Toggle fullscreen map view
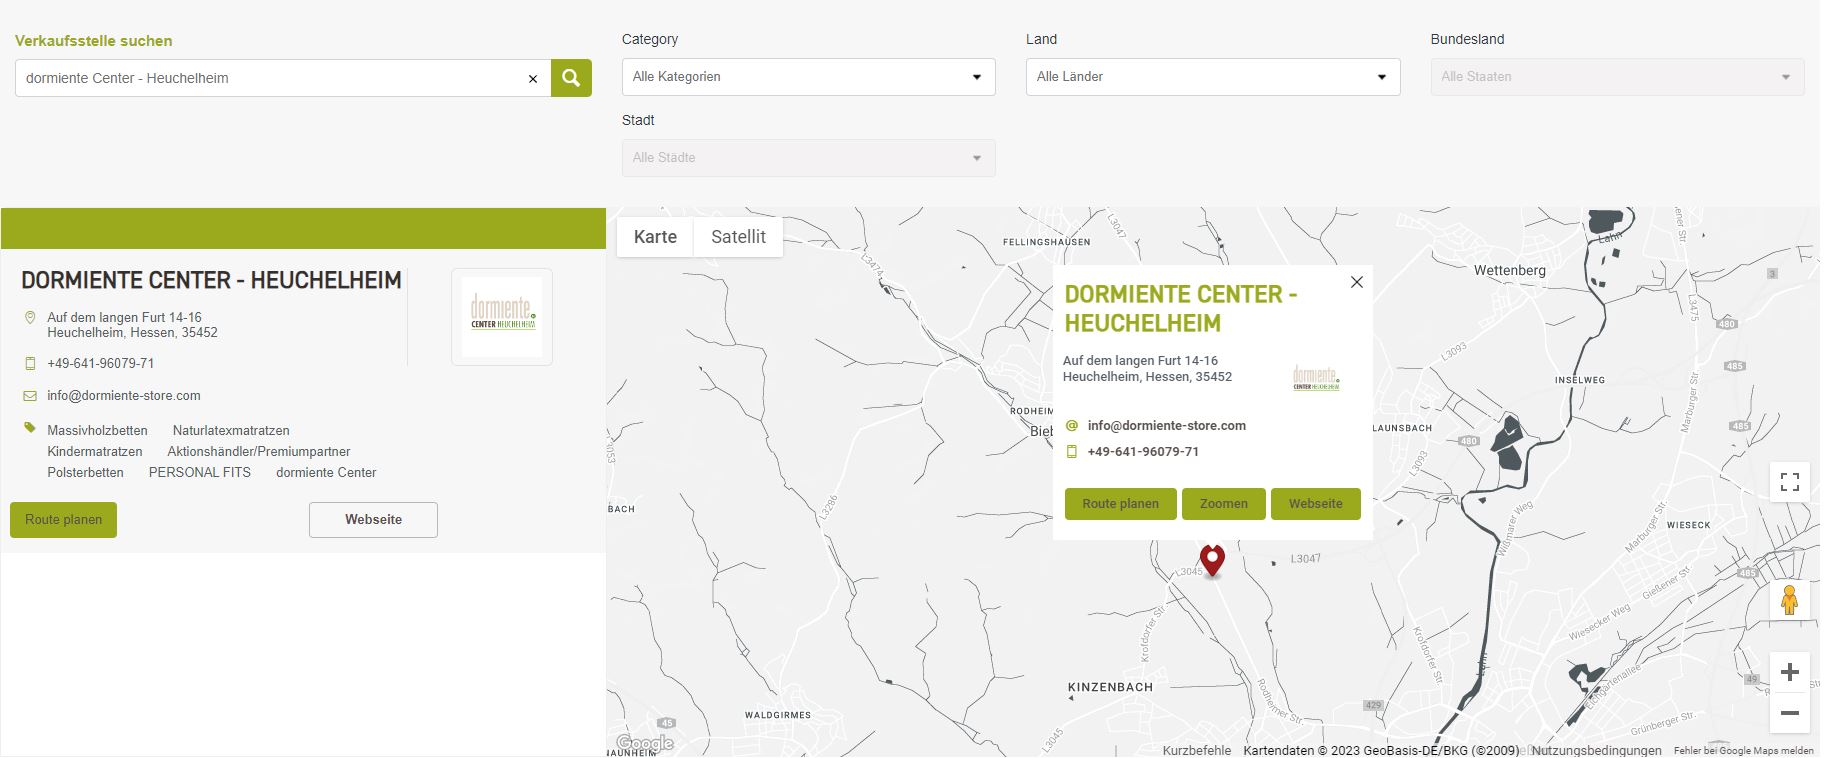Image resolution: width=1824 pixels, height=758 pixels. (x=1790, y=482)
